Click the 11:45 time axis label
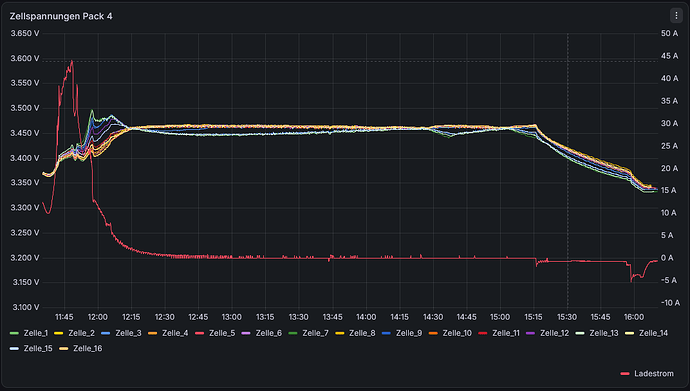Viewport: 690px width, 391px height. click(64, 317)
